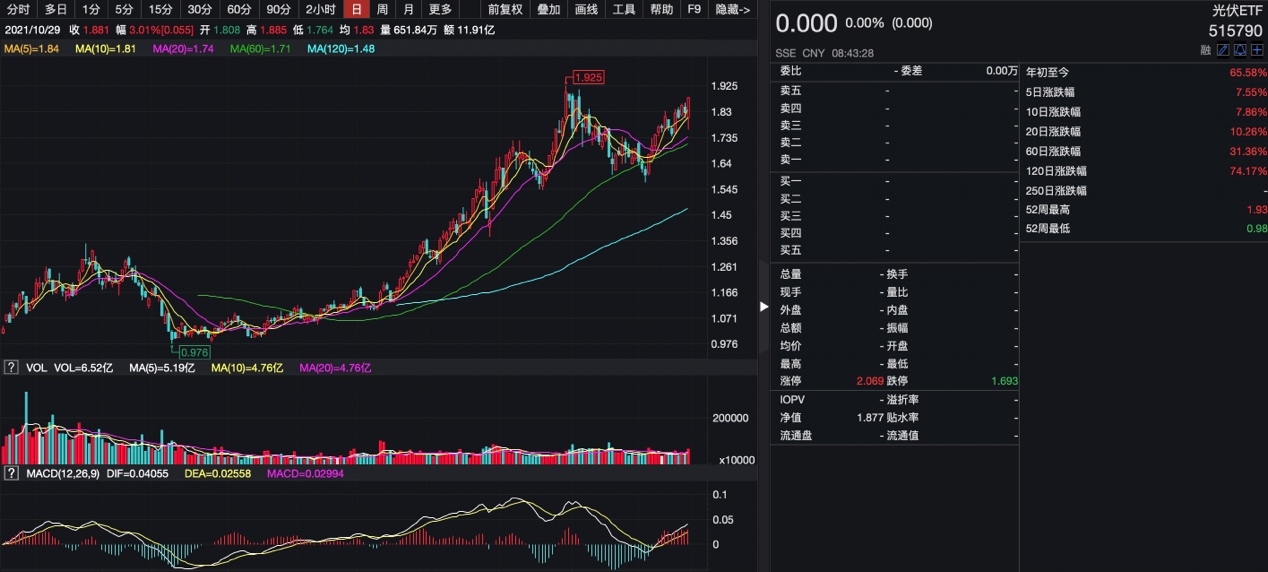The height and width of the screenshot is (572, 1268).
Task: Click the 融 margin trading marker
Action: [1207, 50]
